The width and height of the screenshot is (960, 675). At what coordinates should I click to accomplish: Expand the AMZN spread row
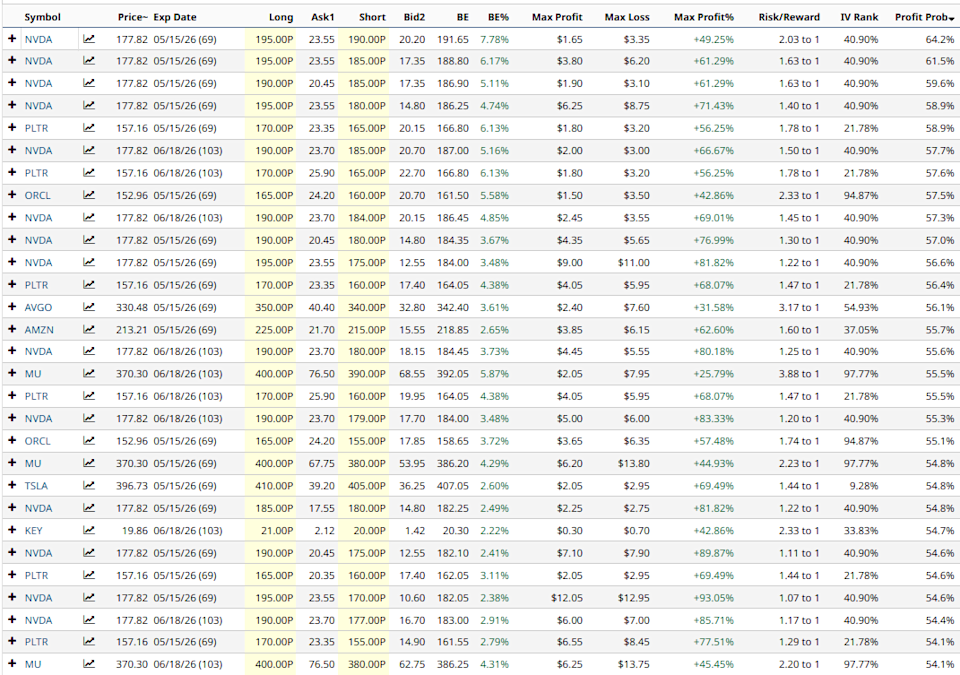12,329
